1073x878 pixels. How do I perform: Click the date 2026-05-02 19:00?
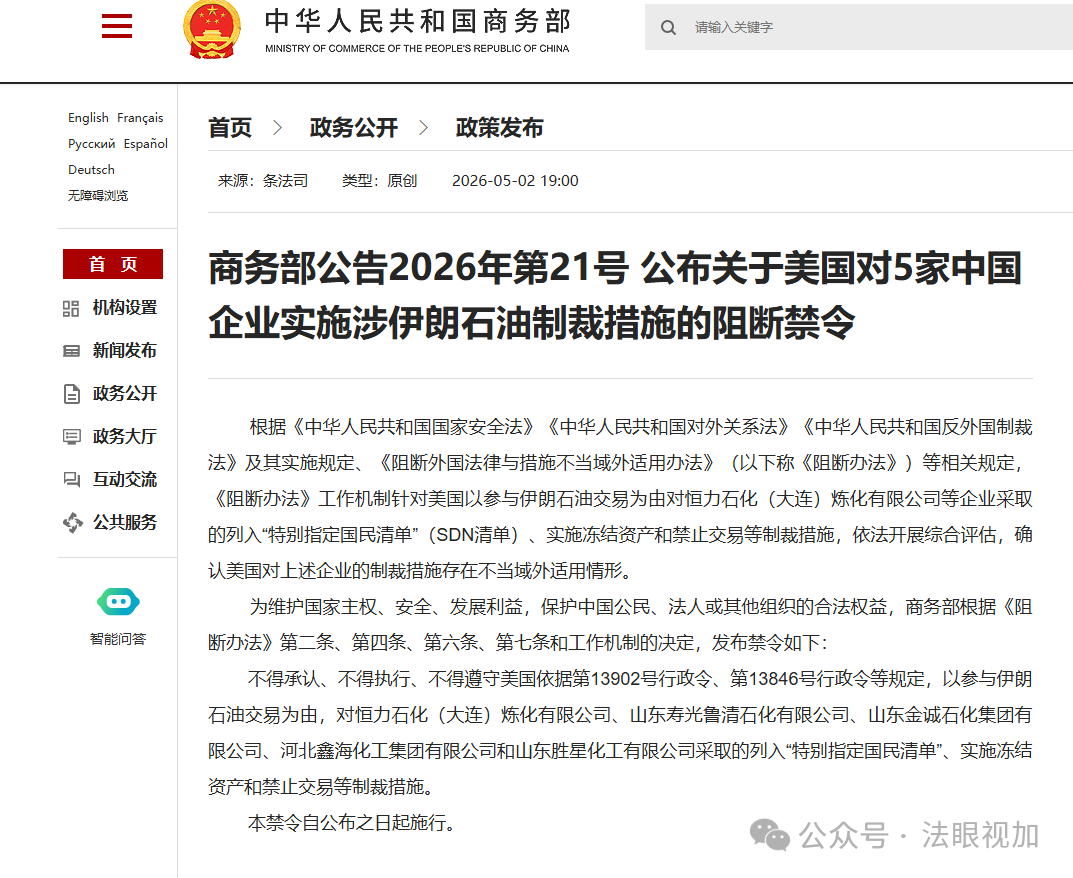click(x=515, y=181)
